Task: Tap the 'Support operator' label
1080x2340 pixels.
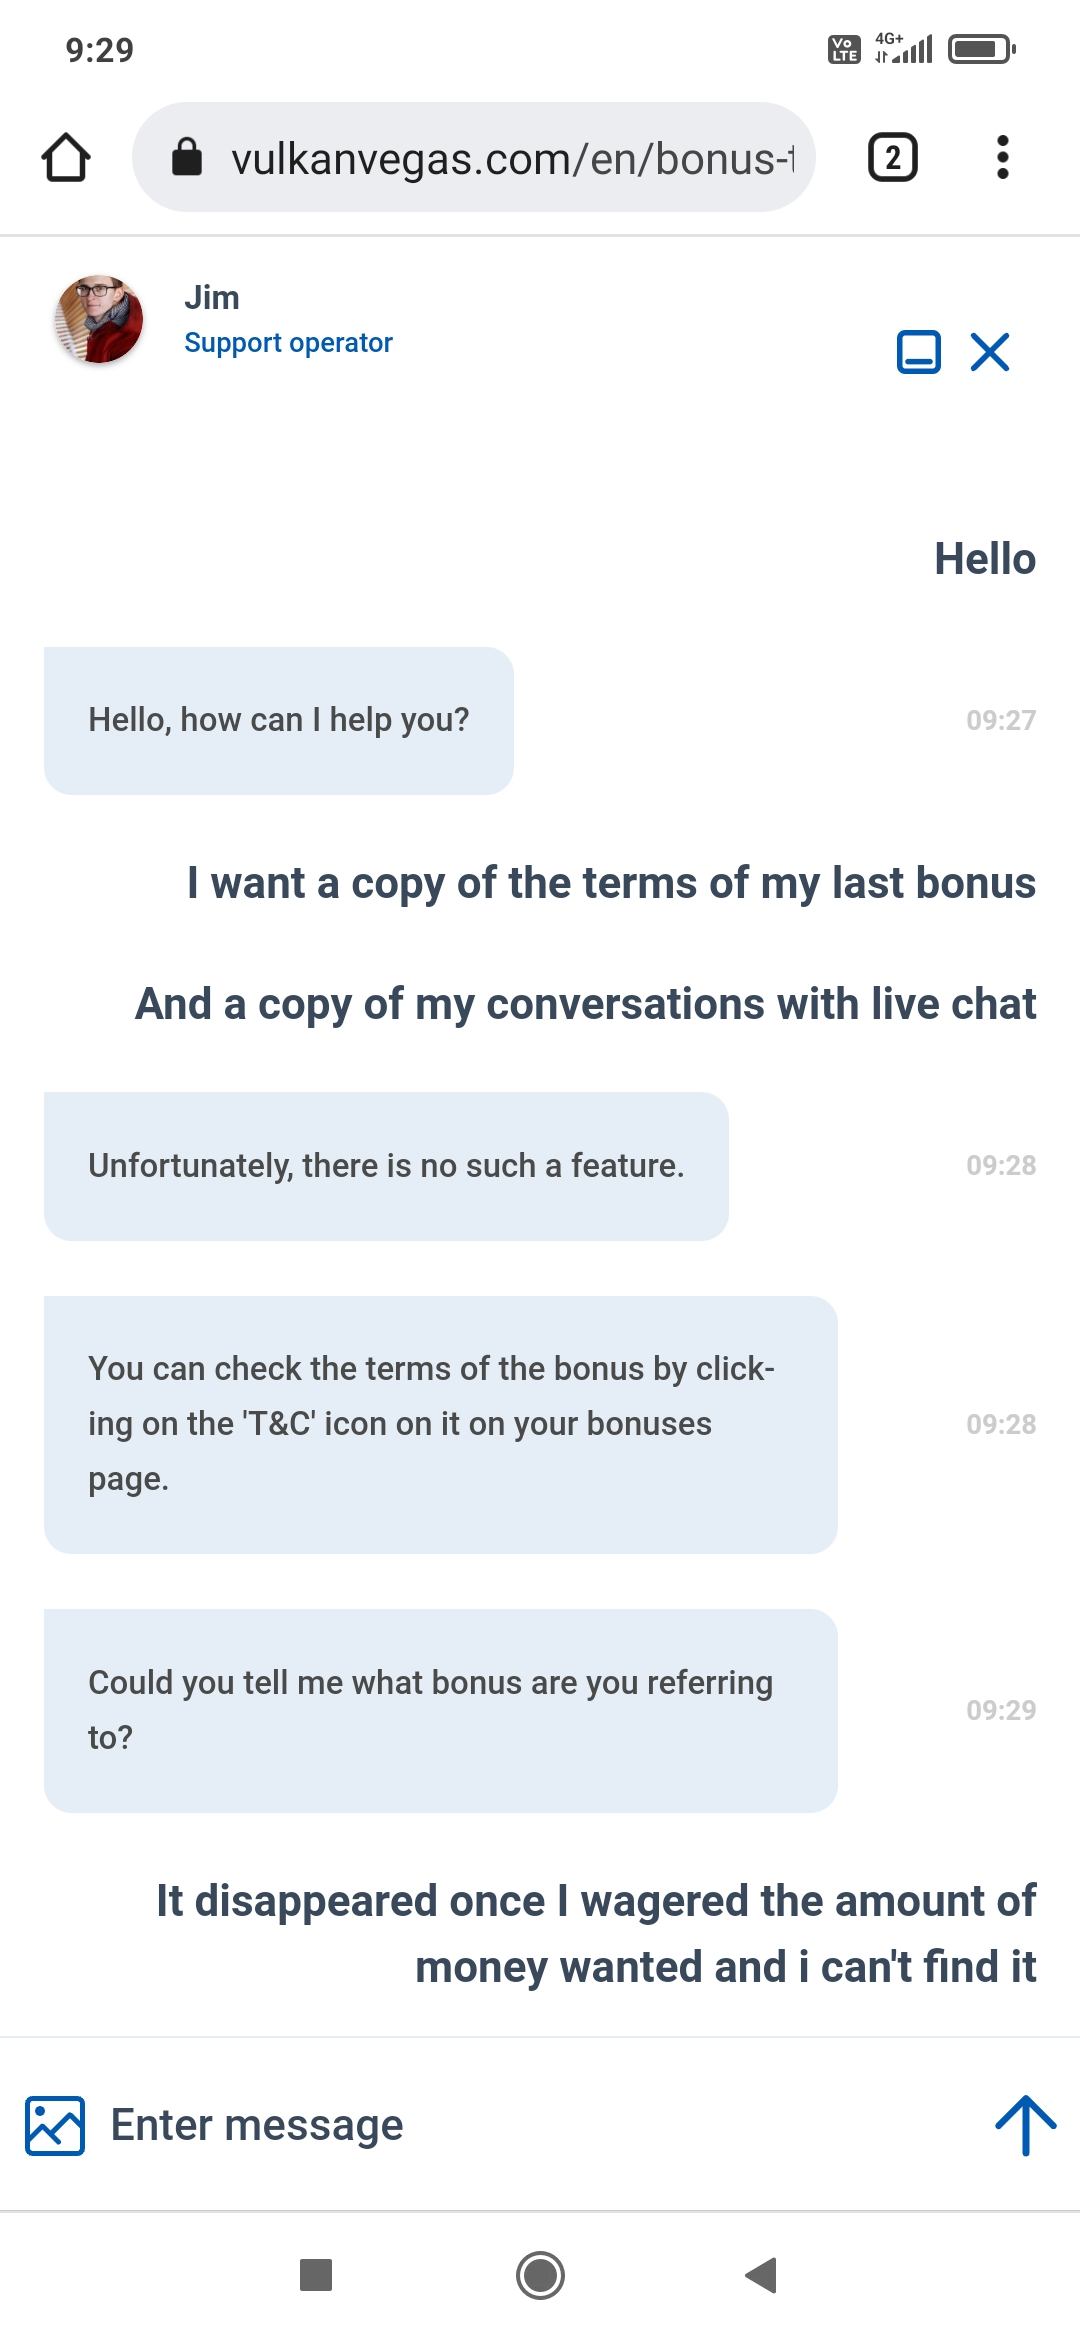Action: (x=288, y=343)
